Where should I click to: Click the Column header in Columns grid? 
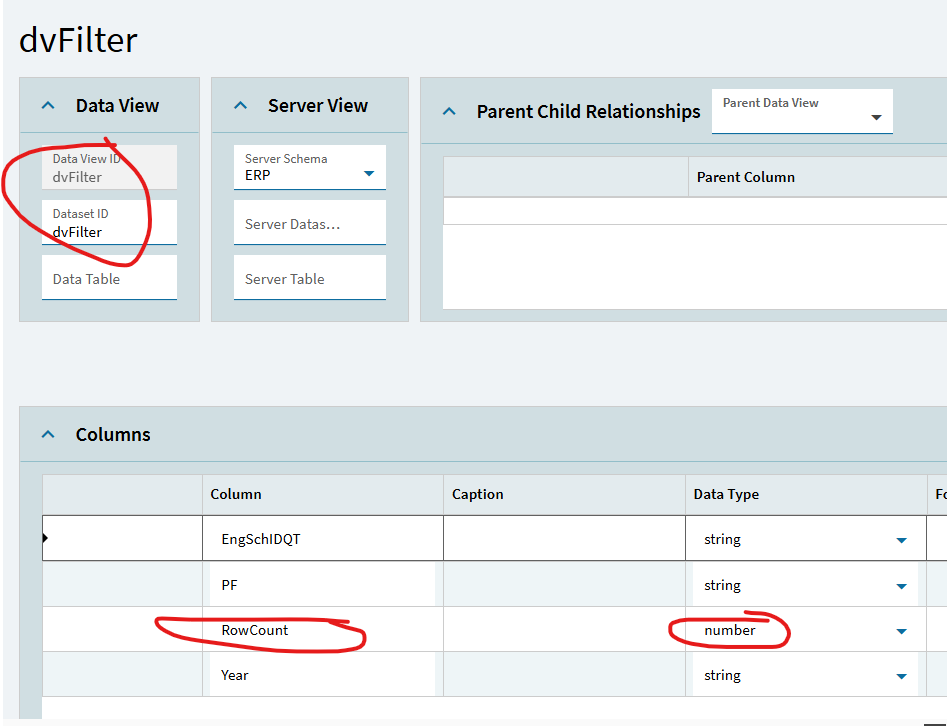click(323, 495)
